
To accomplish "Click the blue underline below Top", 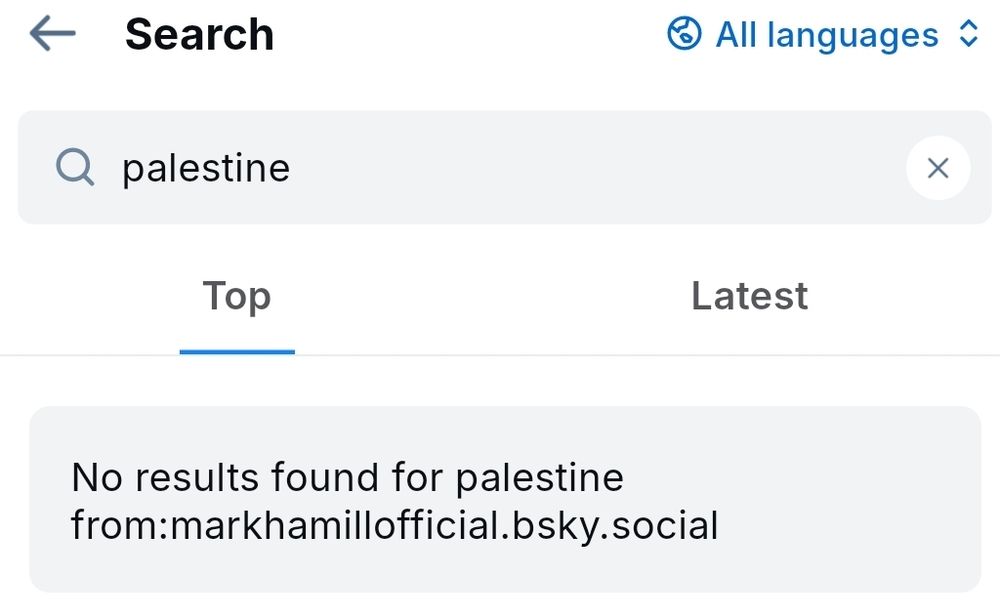I will (x=236, y=350).
